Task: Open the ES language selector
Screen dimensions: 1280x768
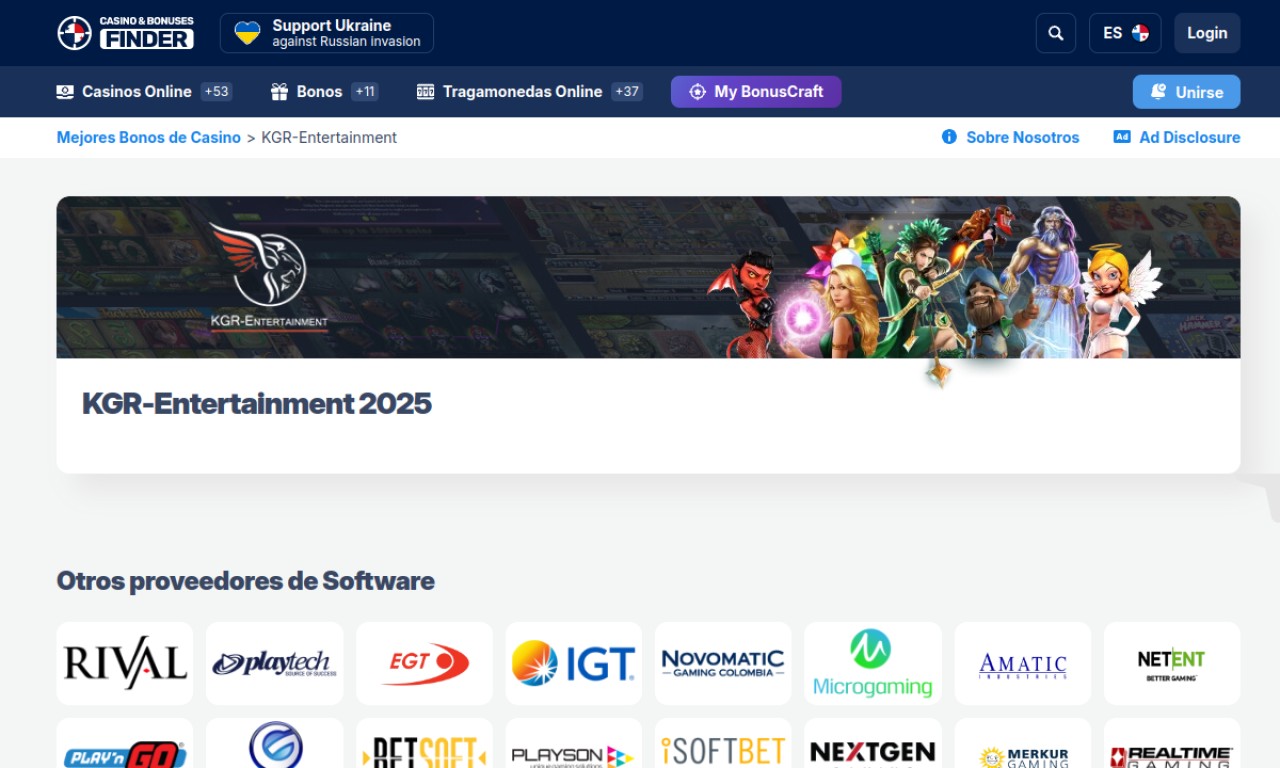Action: pos(1125,33)
